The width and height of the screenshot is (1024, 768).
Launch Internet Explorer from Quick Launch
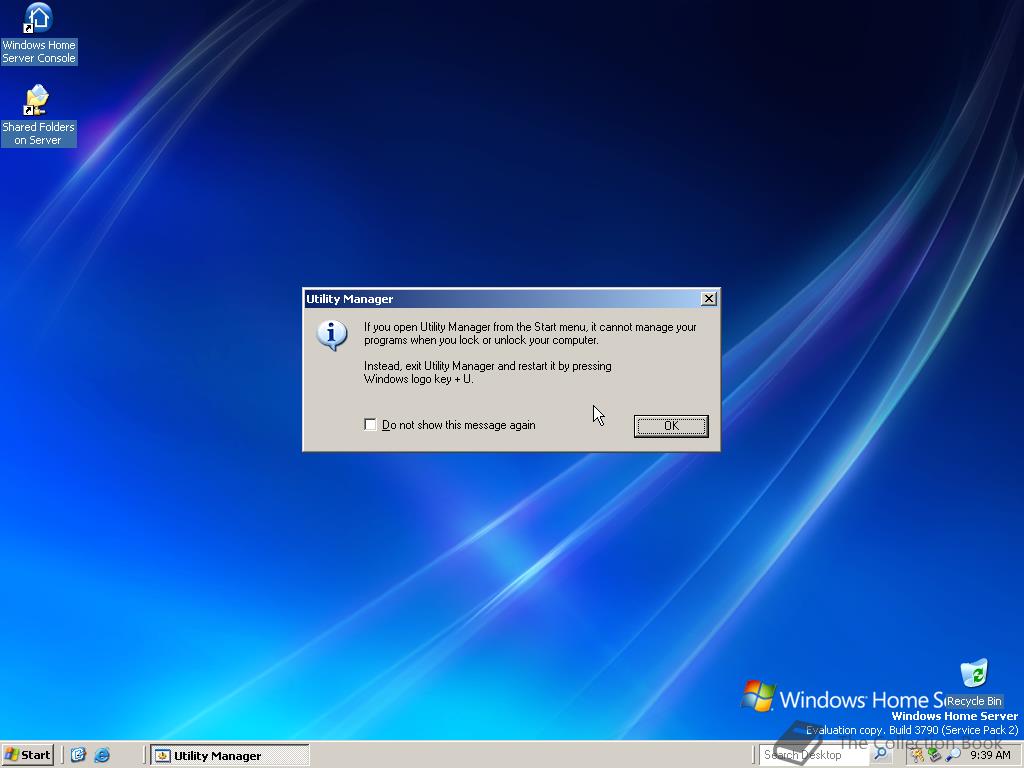point(103,755)
